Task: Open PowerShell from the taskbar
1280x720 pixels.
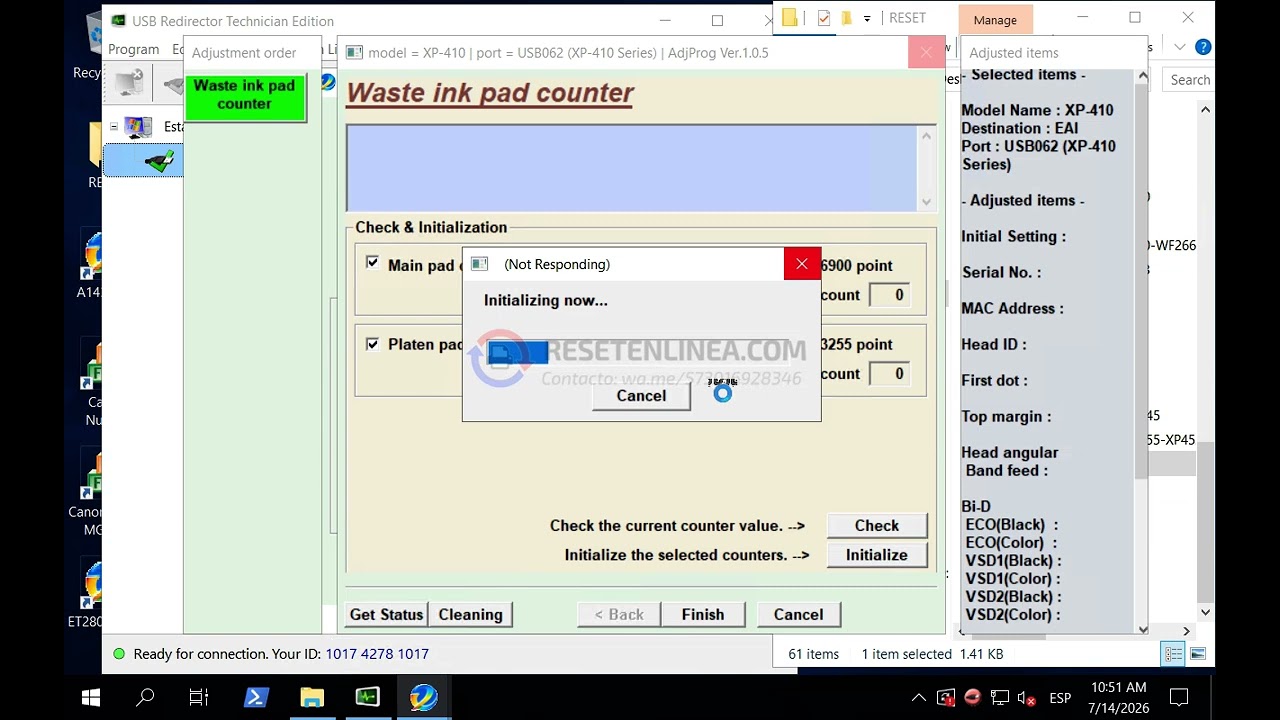Action: point(256,697)
